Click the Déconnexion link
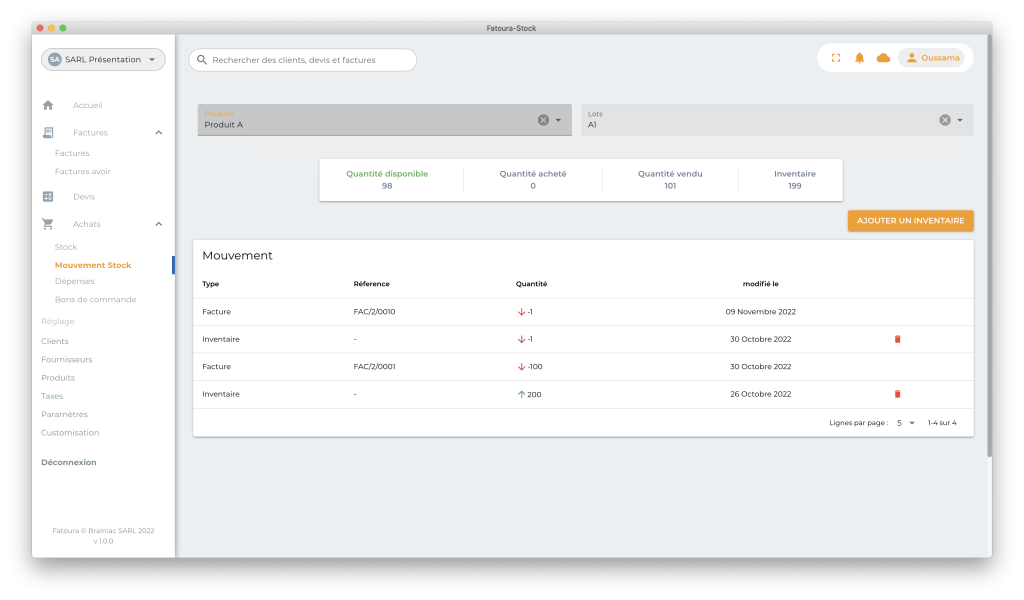Screen dimensions: 1024x600 (69, 462)
